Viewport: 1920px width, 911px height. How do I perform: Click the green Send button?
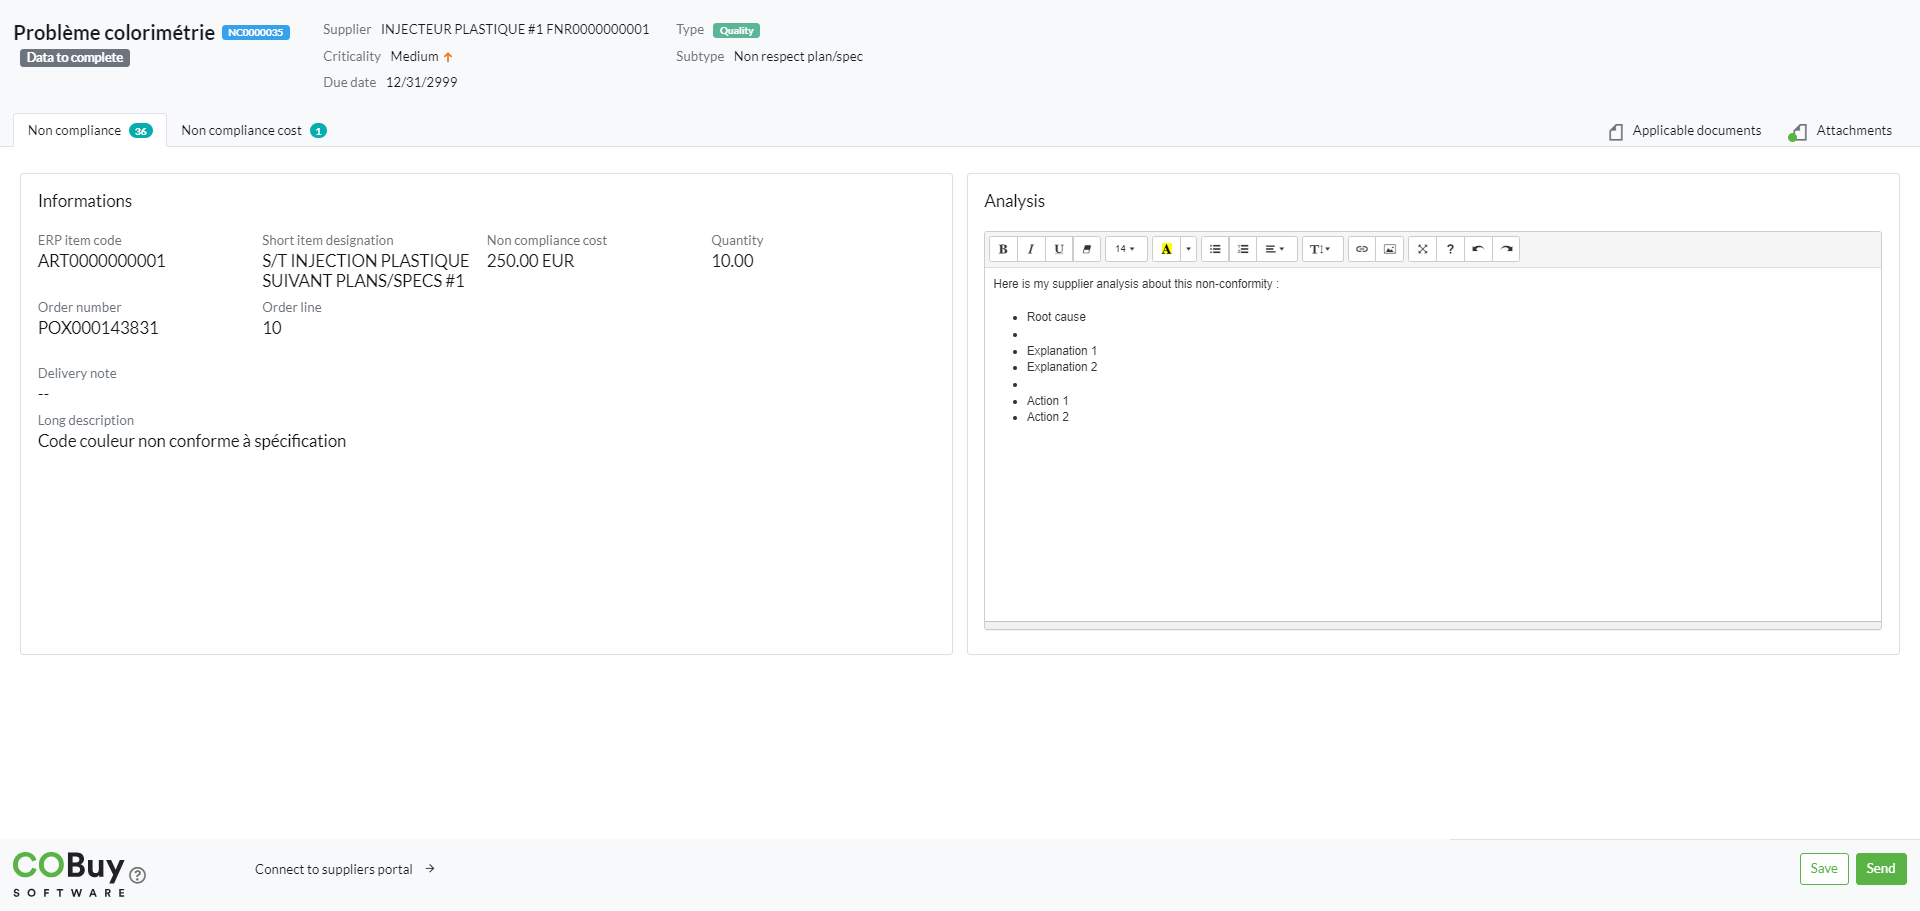pyautogui.click(x=1880, y=868)
